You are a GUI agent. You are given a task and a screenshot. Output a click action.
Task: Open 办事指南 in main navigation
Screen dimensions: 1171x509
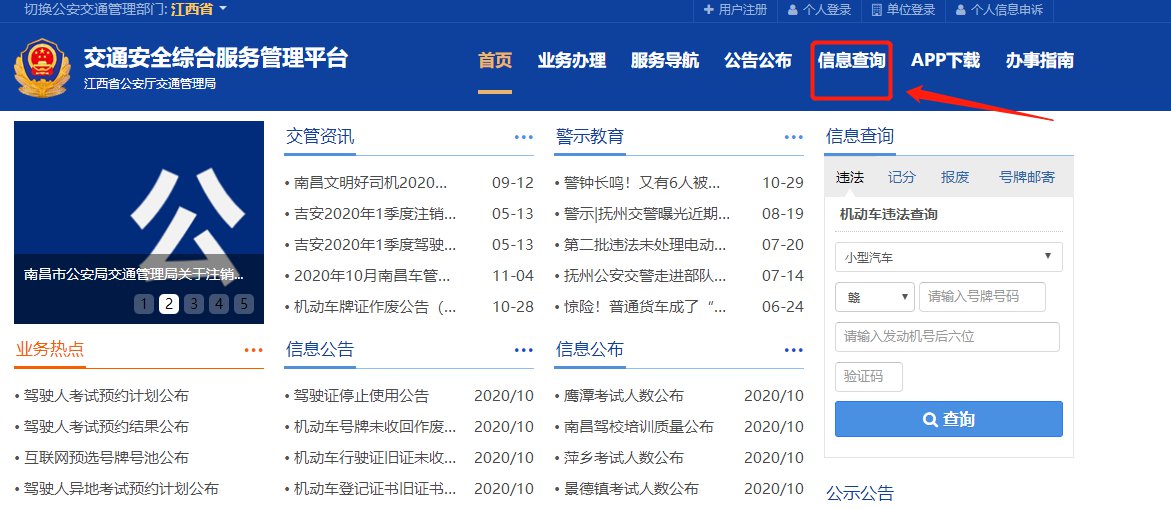[x=1040, y=60]
